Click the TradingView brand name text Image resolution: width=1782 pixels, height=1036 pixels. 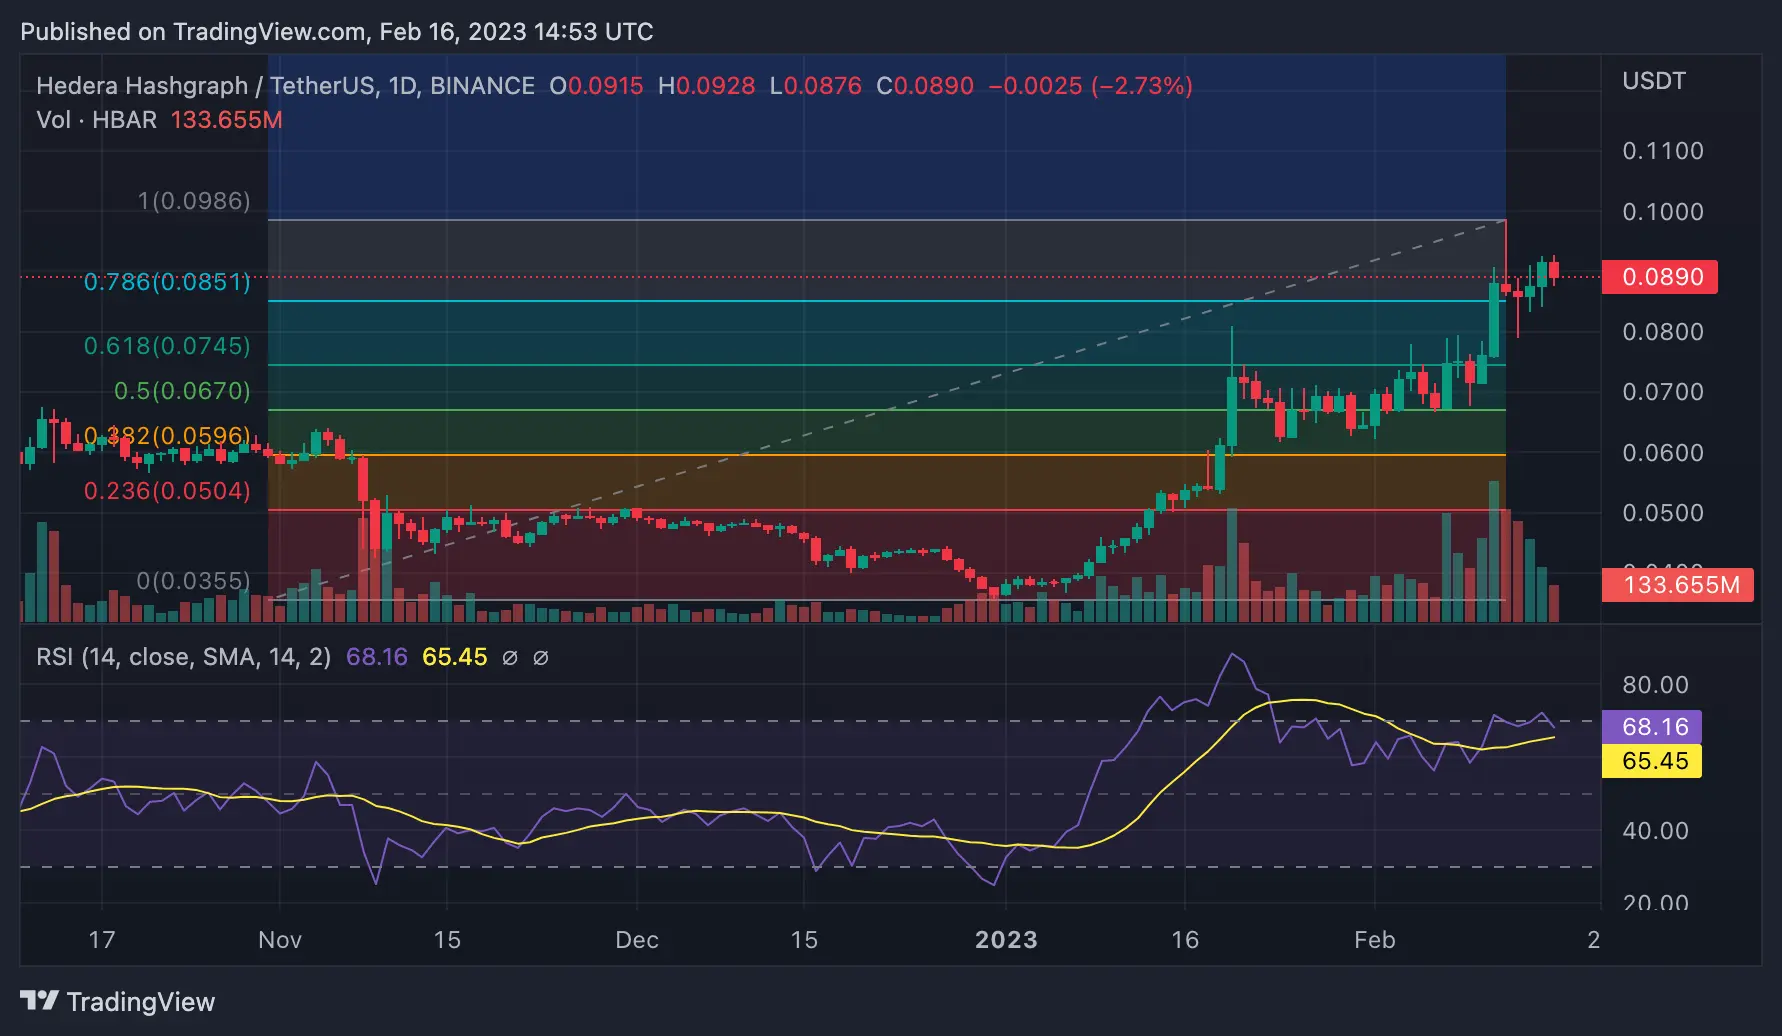click(141, 1002)
